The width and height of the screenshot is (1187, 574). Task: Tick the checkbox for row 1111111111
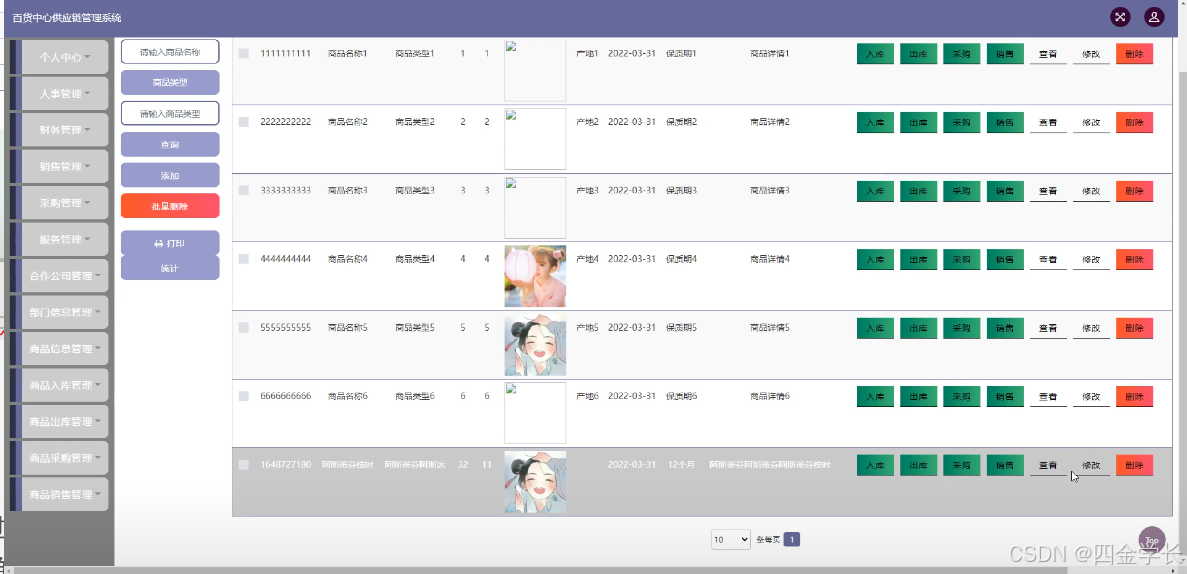pyautogui.click(x=244, y=54)
